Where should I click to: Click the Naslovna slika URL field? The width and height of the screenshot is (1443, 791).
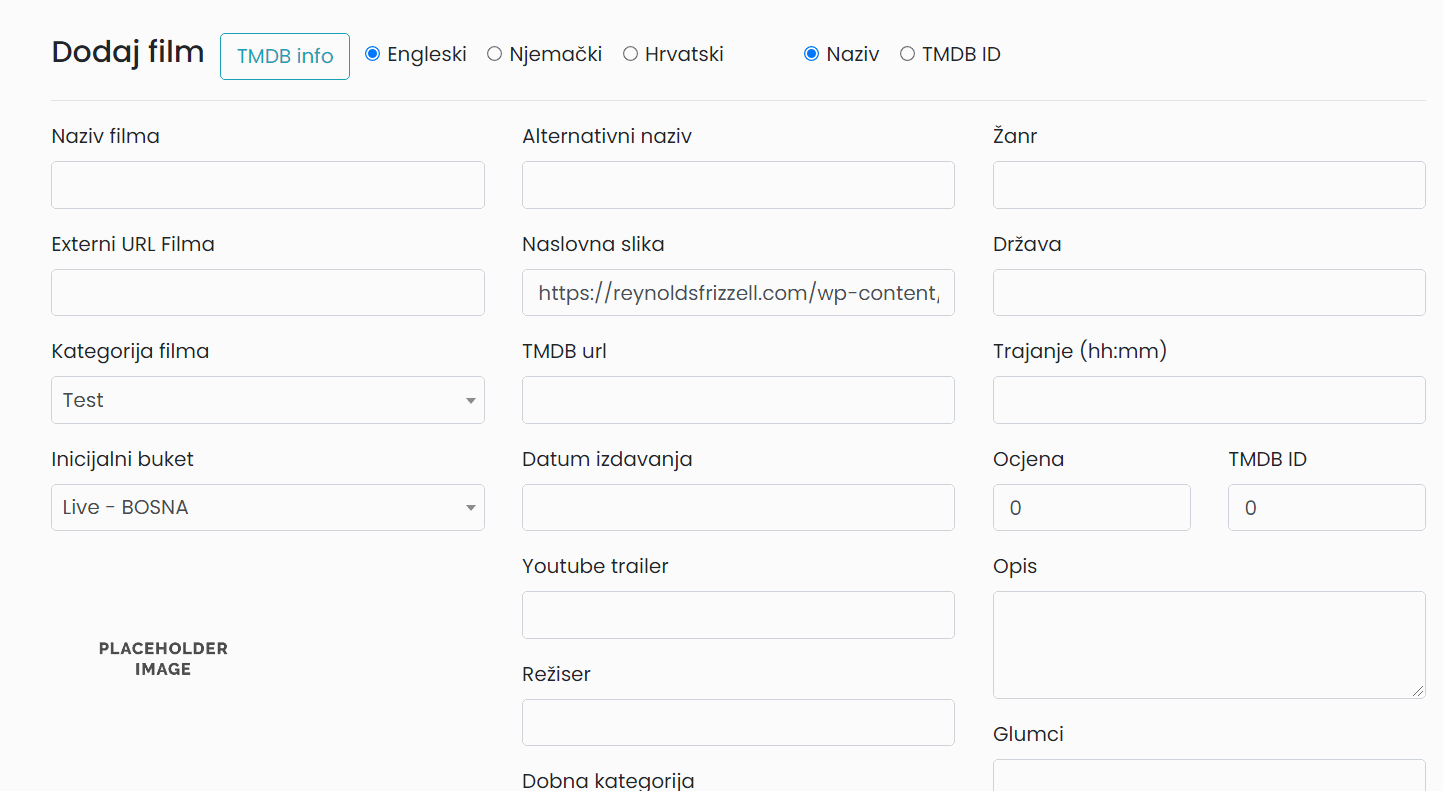pyautogui.click(x=738, y=292)
